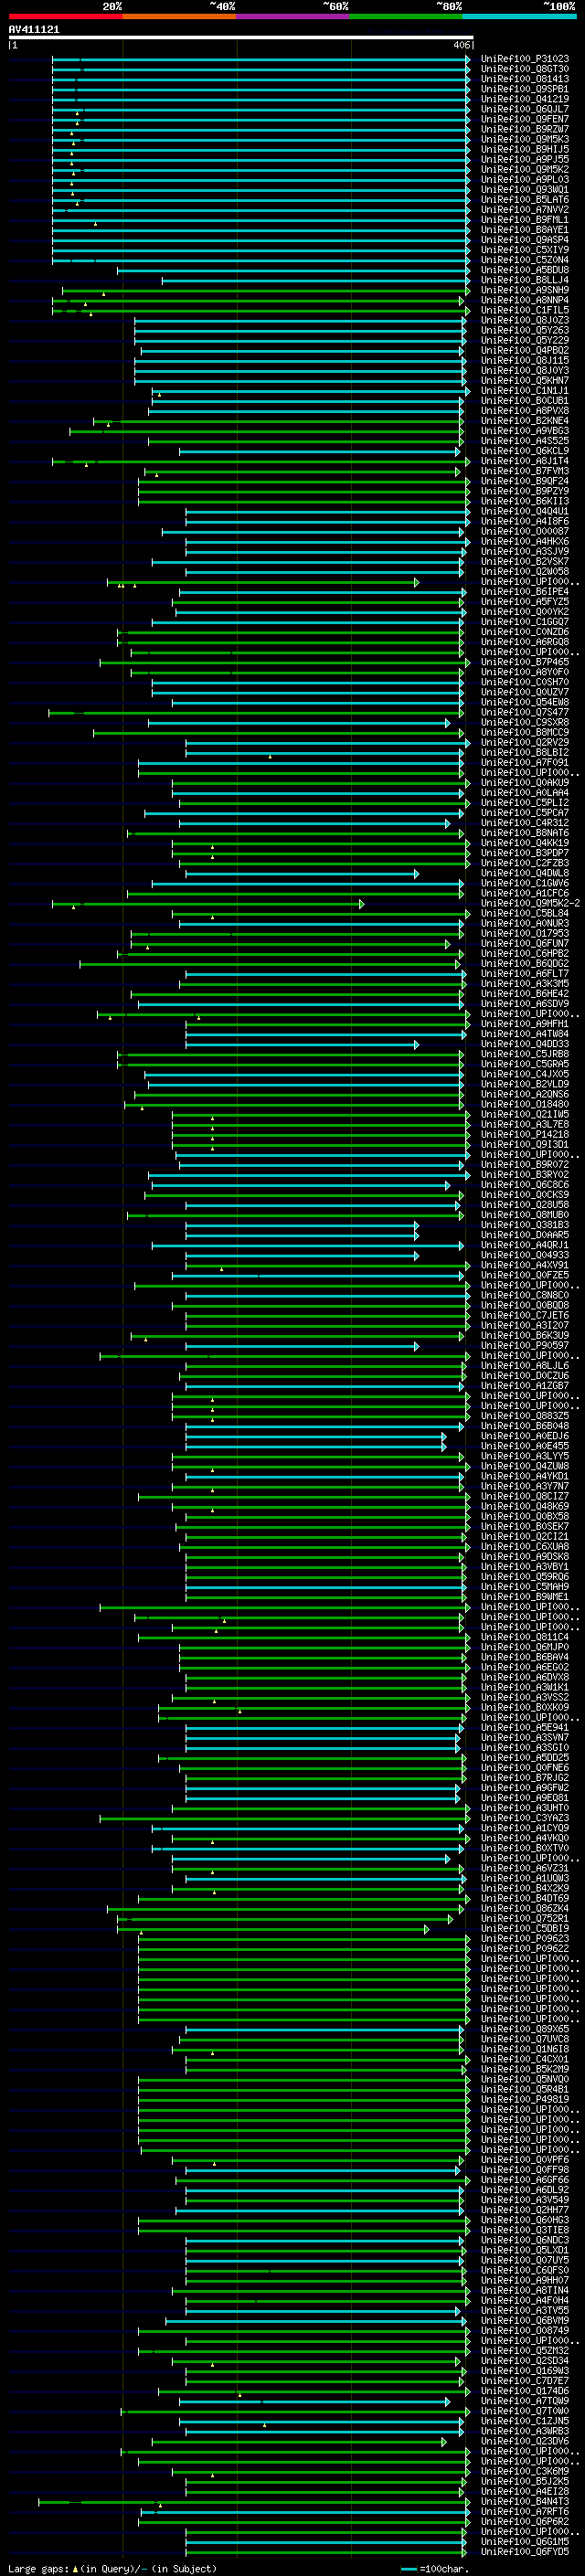
Task: Open hit UniRef100_B7P465
Action: point(524,662)
